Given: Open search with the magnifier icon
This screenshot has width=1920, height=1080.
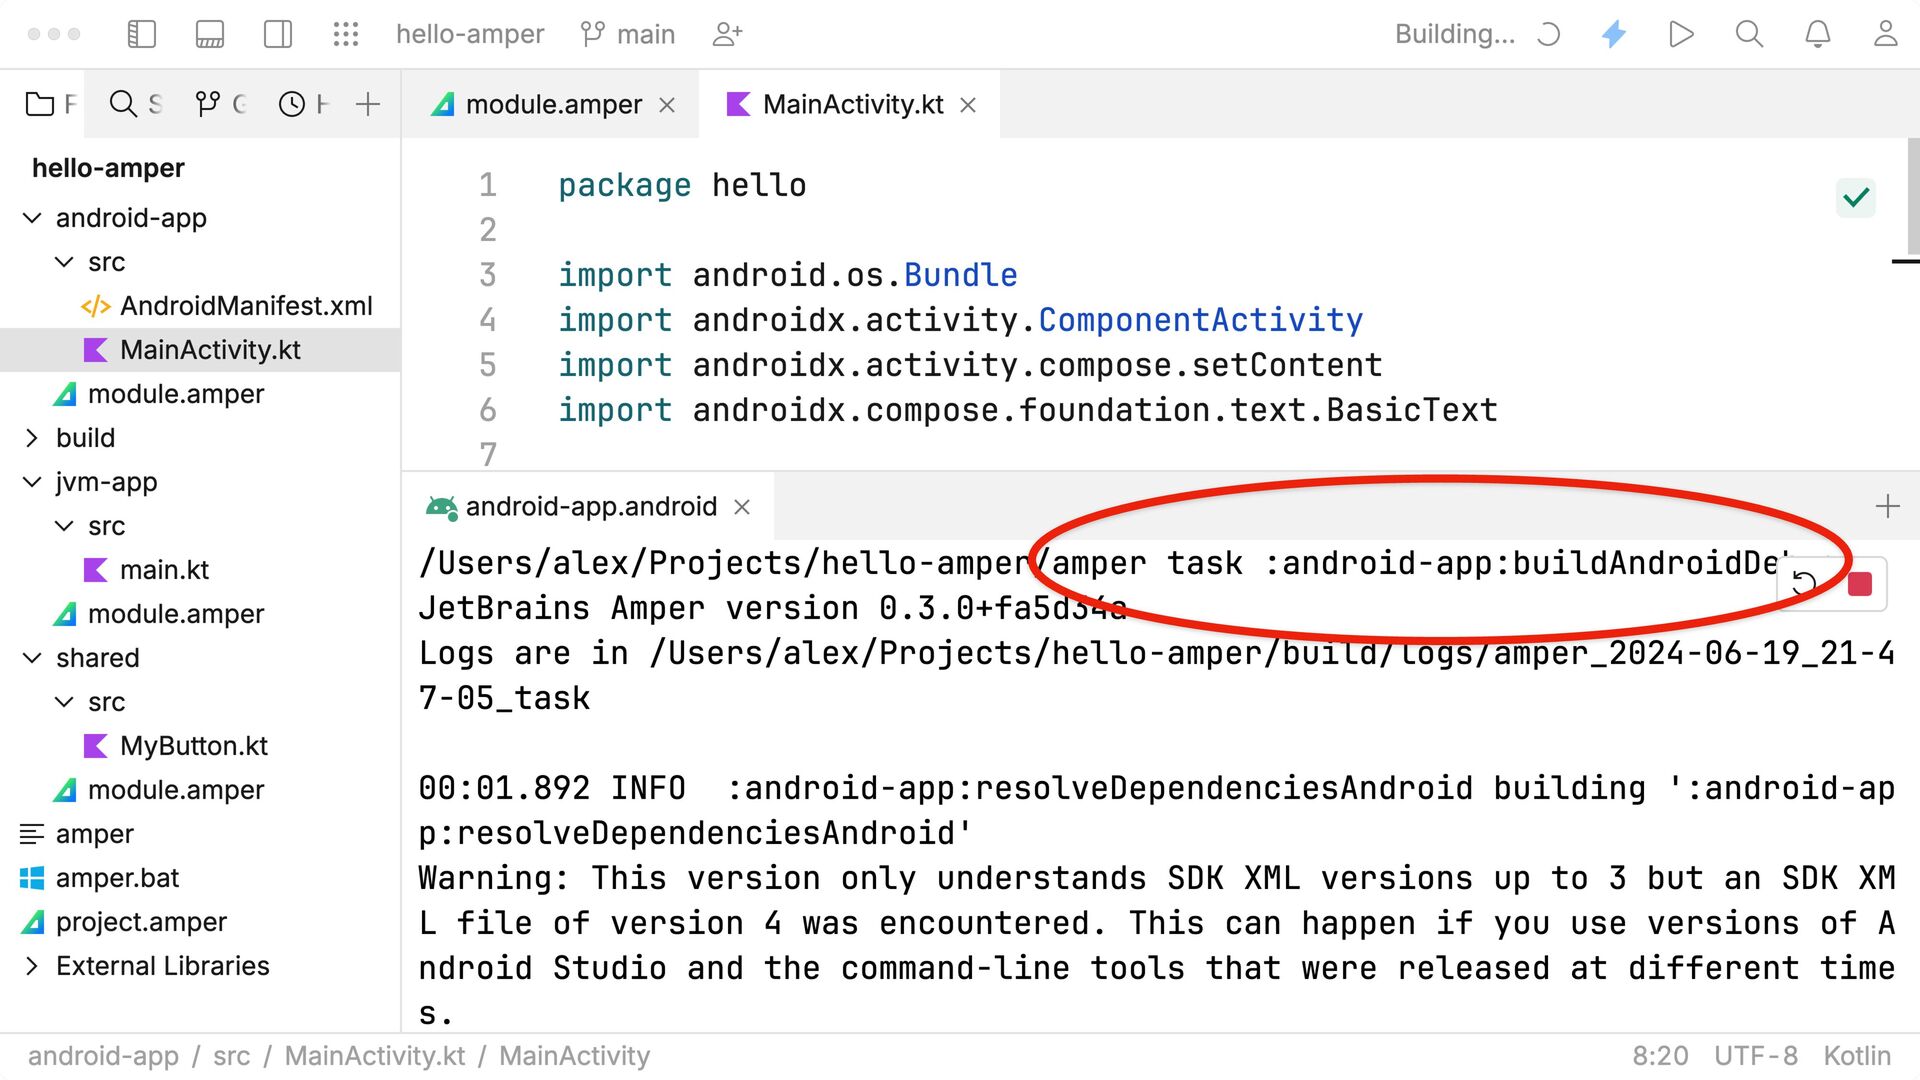Looking at the screenshot, I should click(x=1749, y=34).
